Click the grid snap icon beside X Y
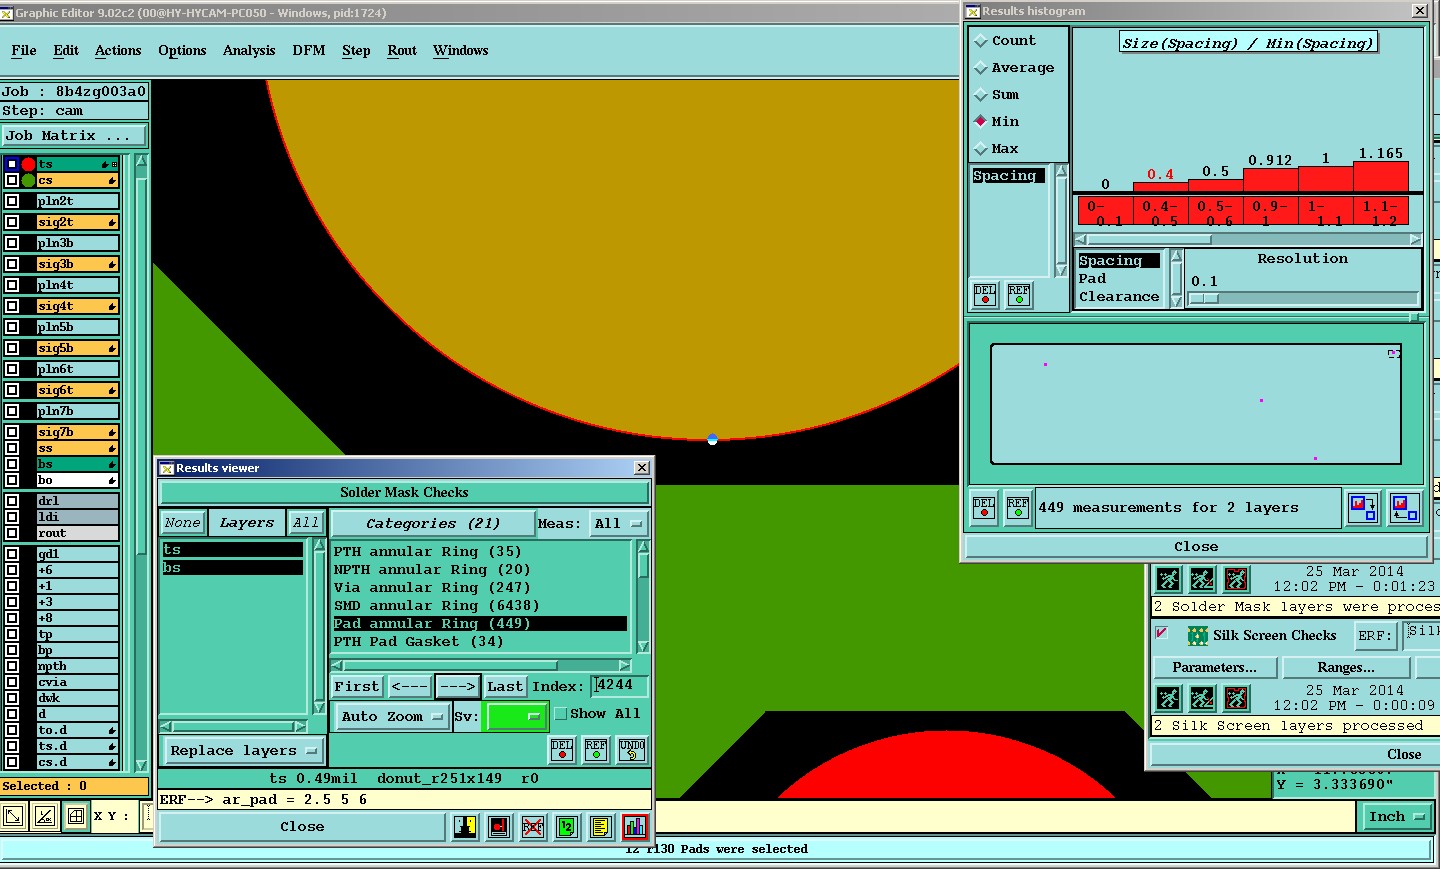This screenshot has height=869, width=1440. click(76, 816)
